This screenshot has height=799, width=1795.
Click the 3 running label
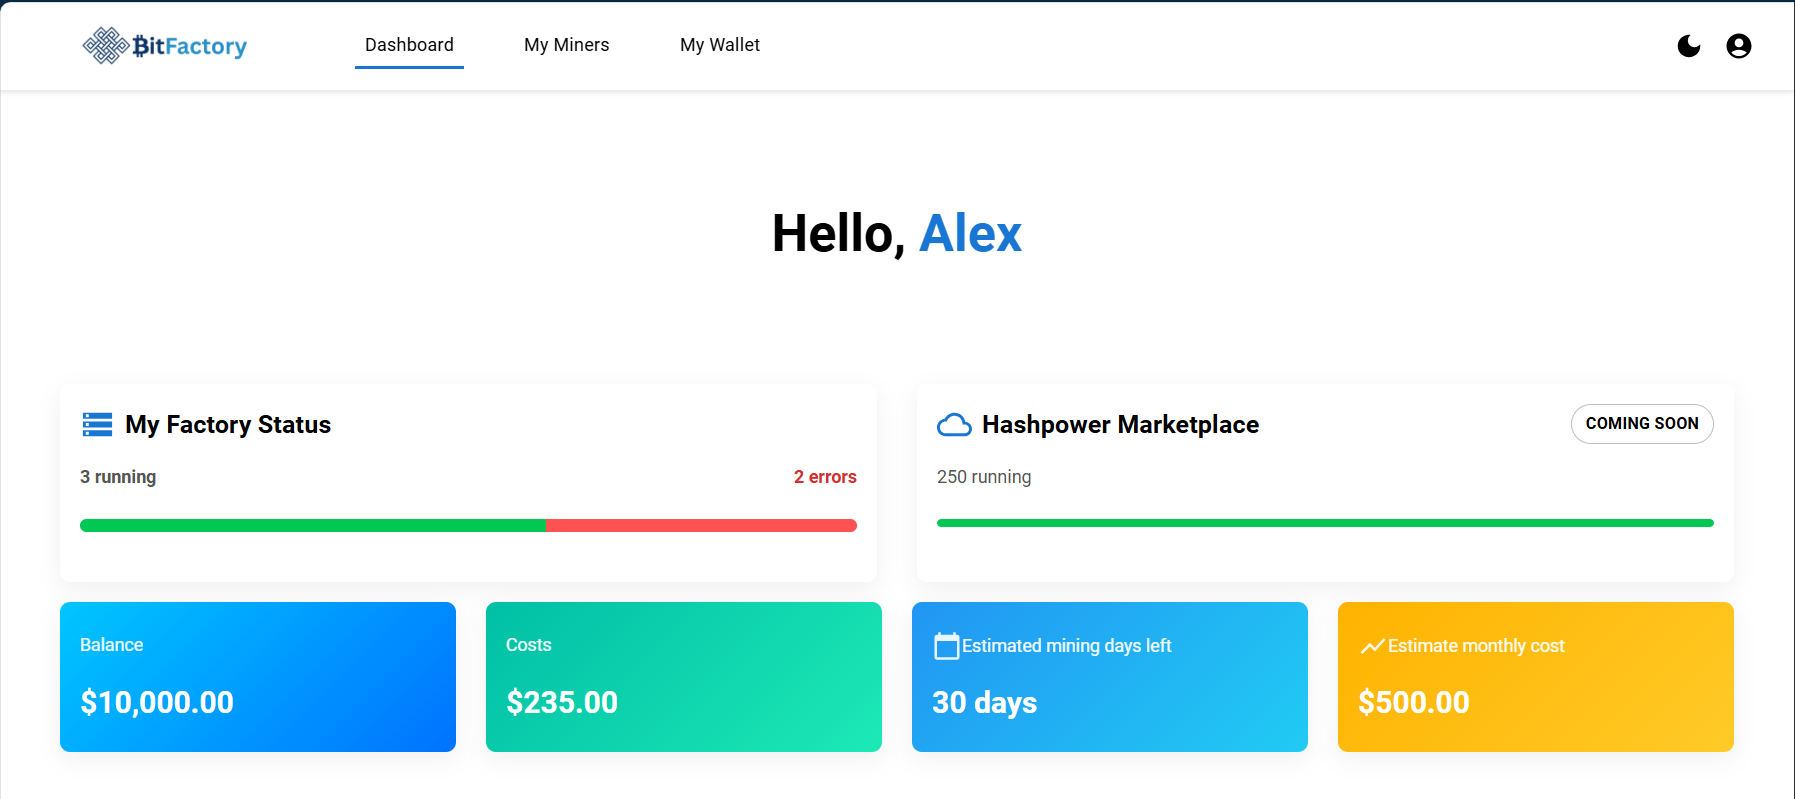(x=118, y=477)
